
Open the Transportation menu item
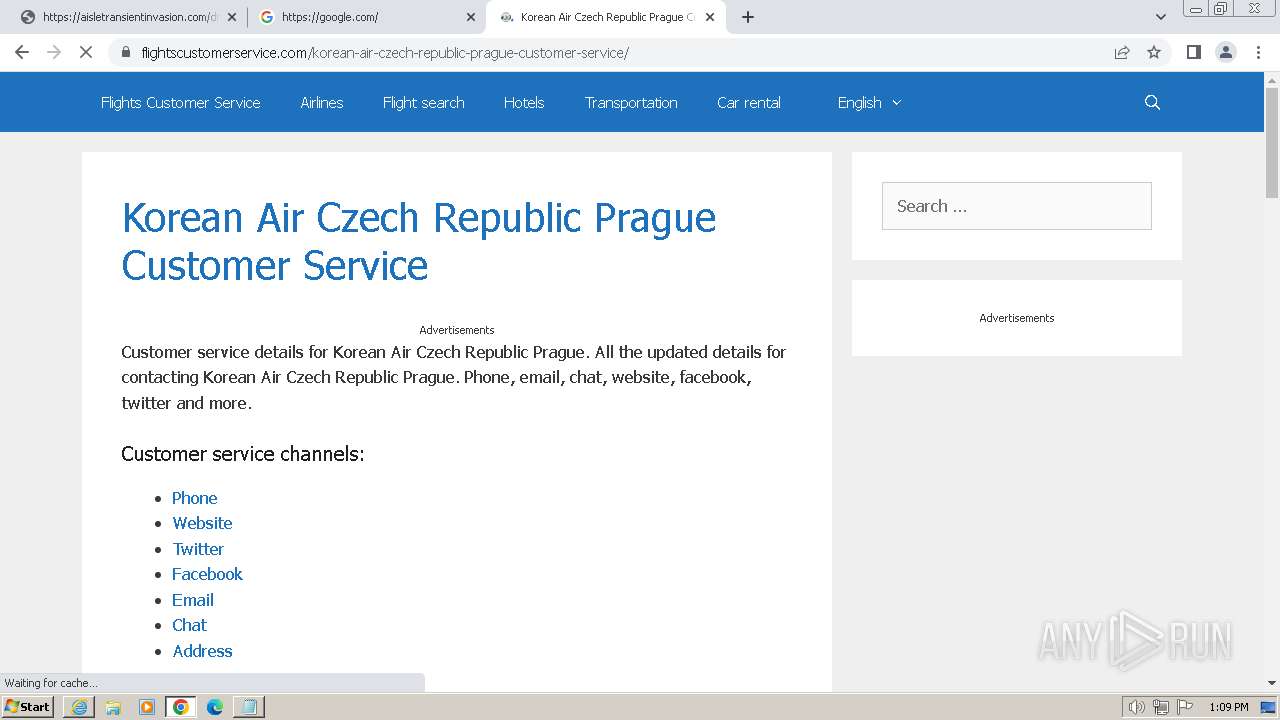click(x=631, y=102)
